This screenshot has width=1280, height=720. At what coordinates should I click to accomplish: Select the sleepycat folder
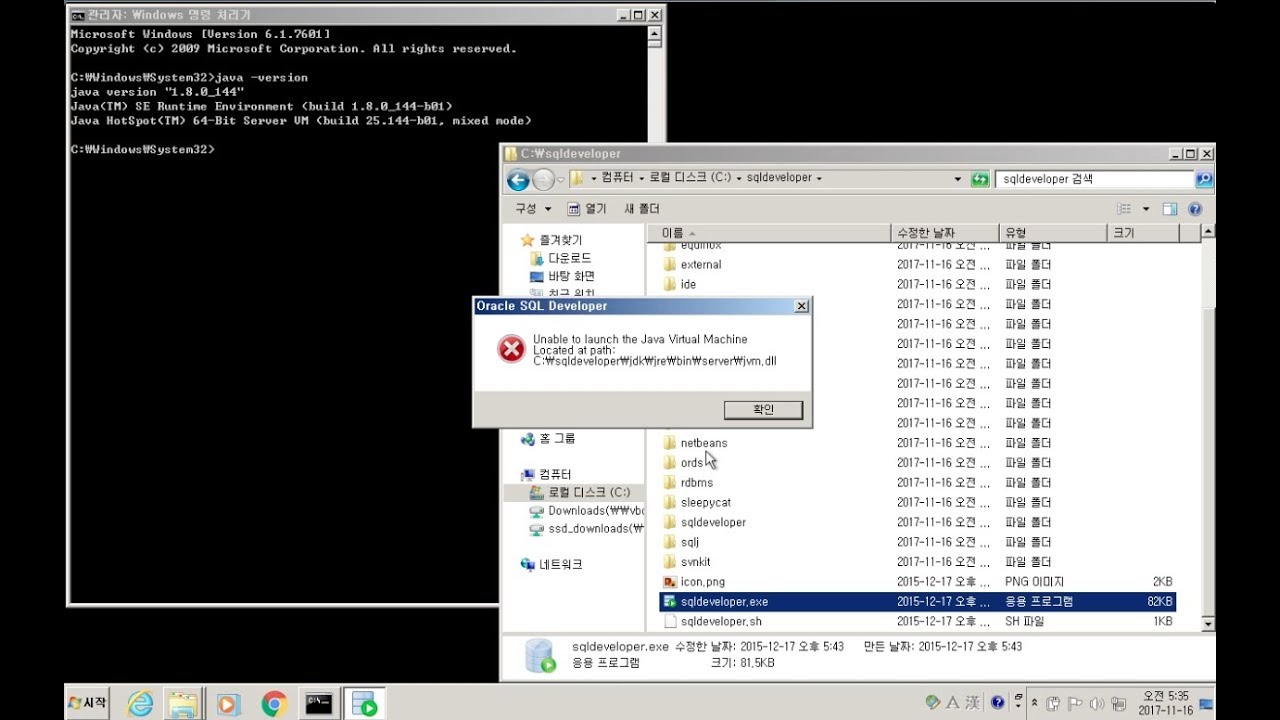coord(697,502)
